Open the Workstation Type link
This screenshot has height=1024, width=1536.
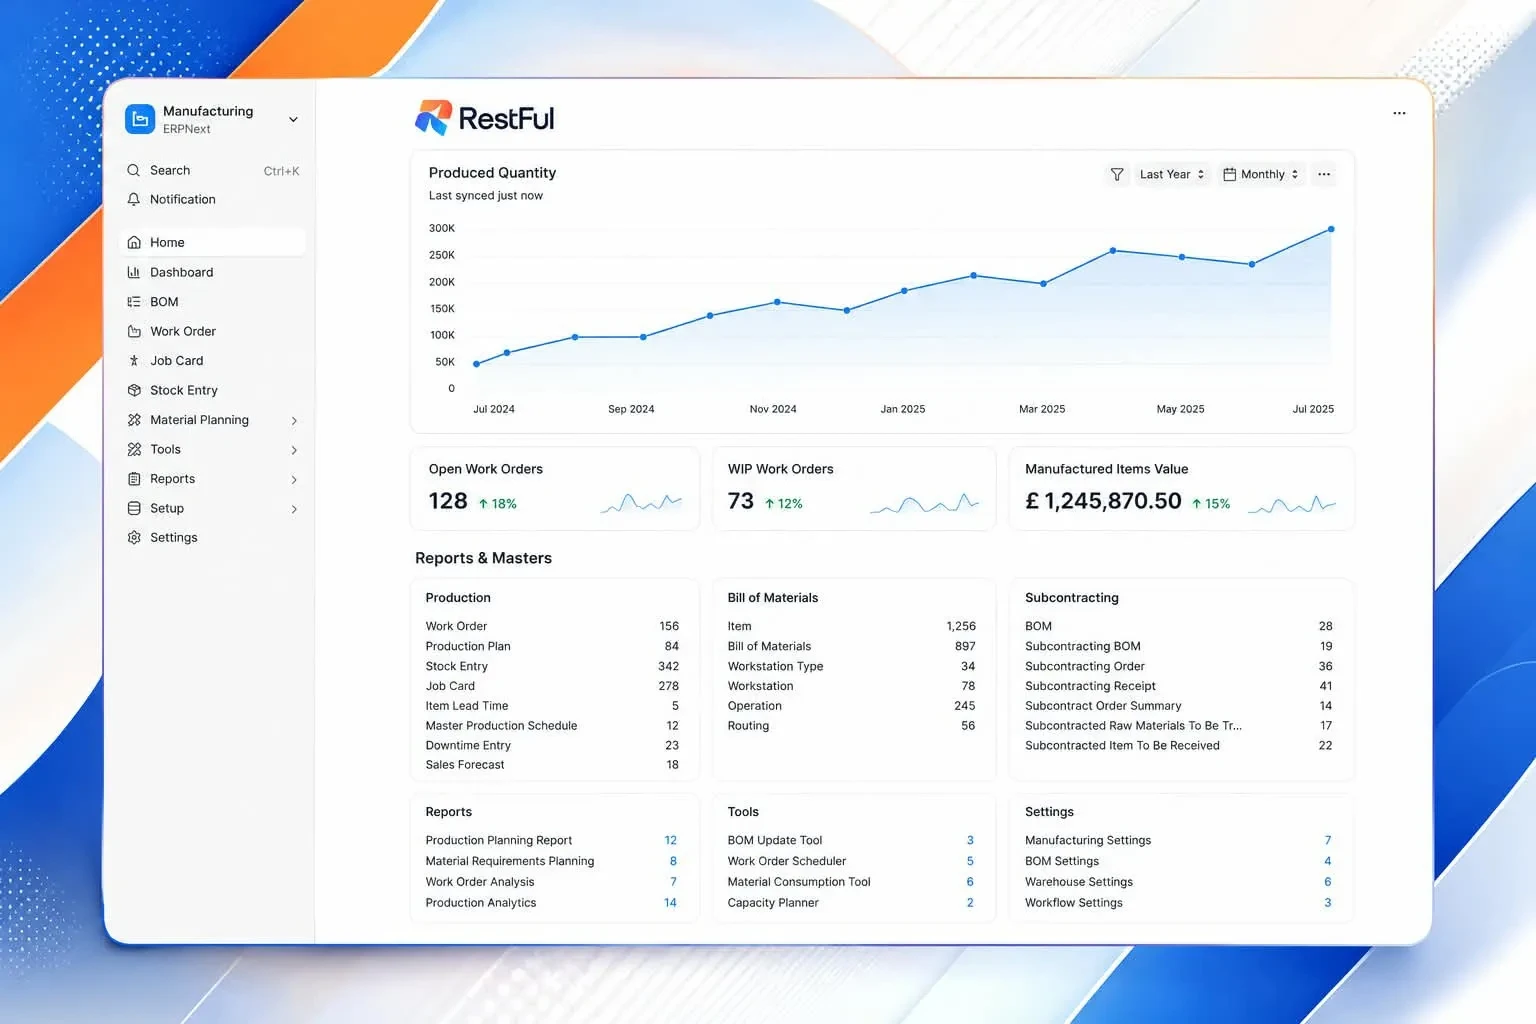click(x=775, y=666)
